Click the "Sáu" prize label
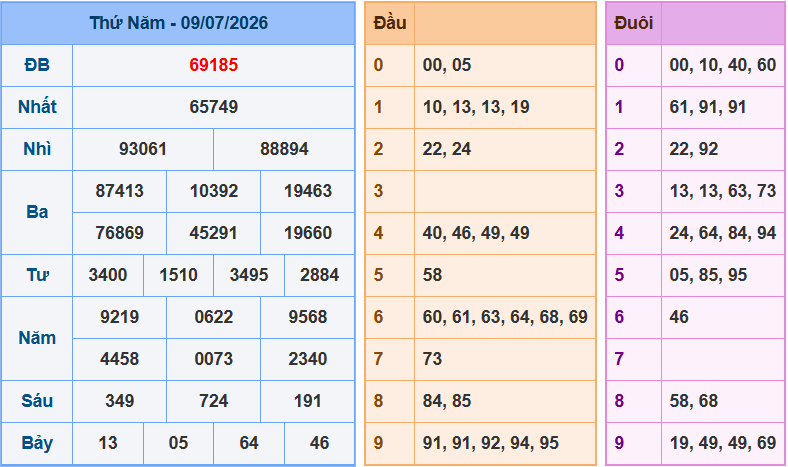The height and width of the screenshot is (467, 788). pos(37,401)
